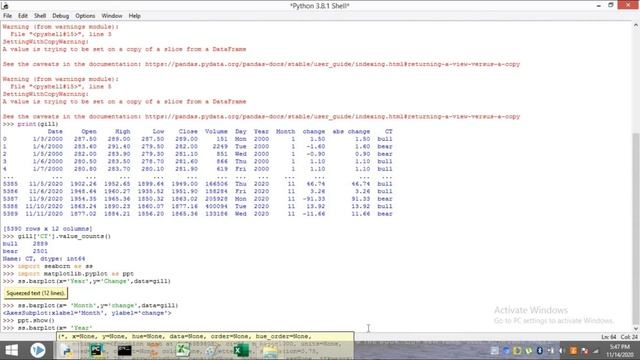Open the Options menu

pyautogui.click(x=85, y=16)
